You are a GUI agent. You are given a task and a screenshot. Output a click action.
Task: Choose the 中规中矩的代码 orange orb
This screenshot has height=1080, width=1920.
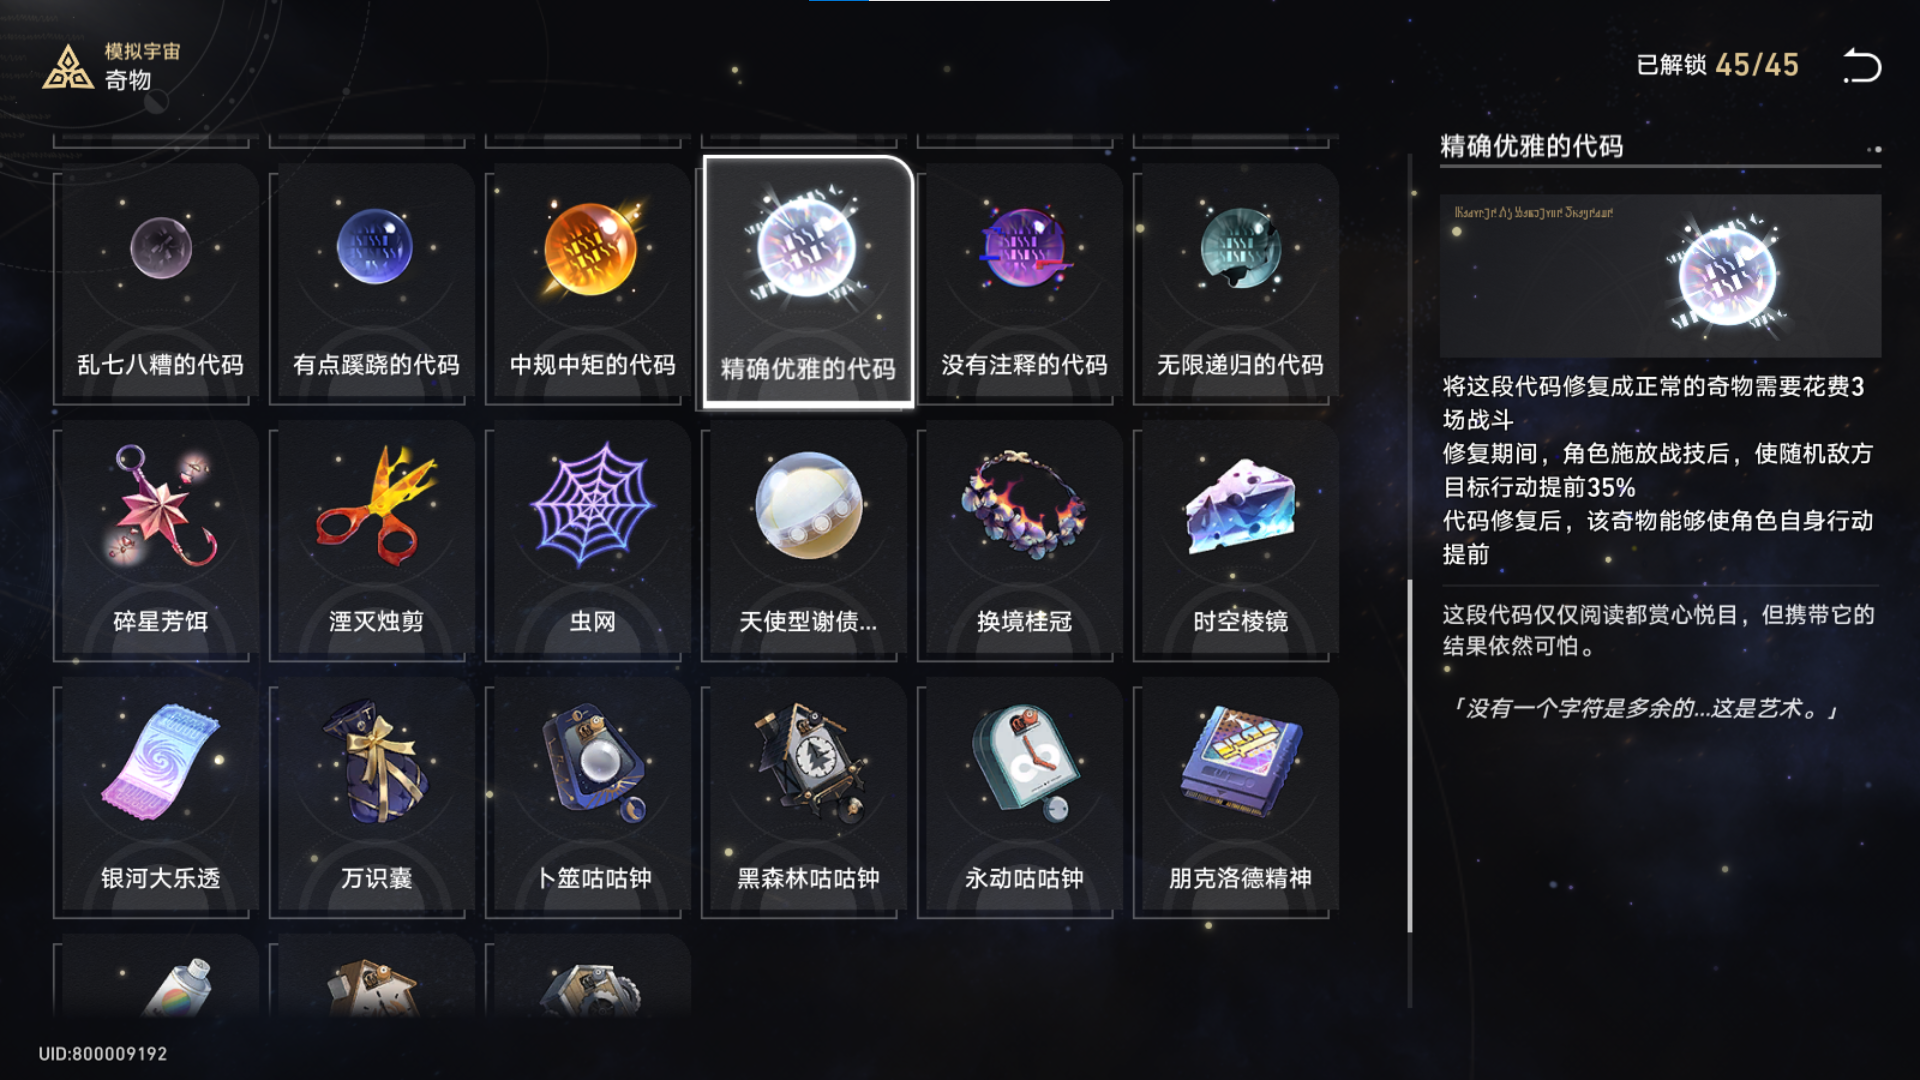click(592, 283)
